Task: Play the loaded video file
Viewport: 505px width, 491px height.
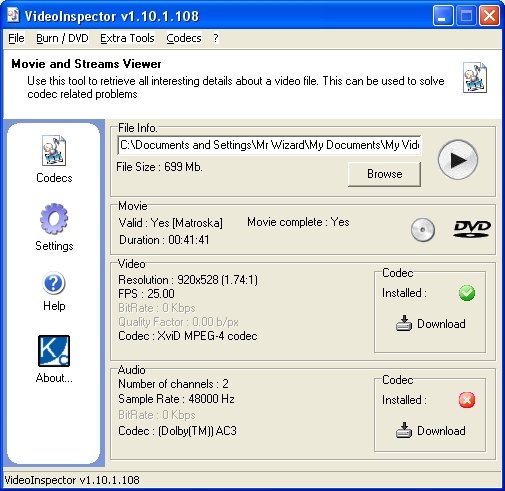Action: click(458, 160)
